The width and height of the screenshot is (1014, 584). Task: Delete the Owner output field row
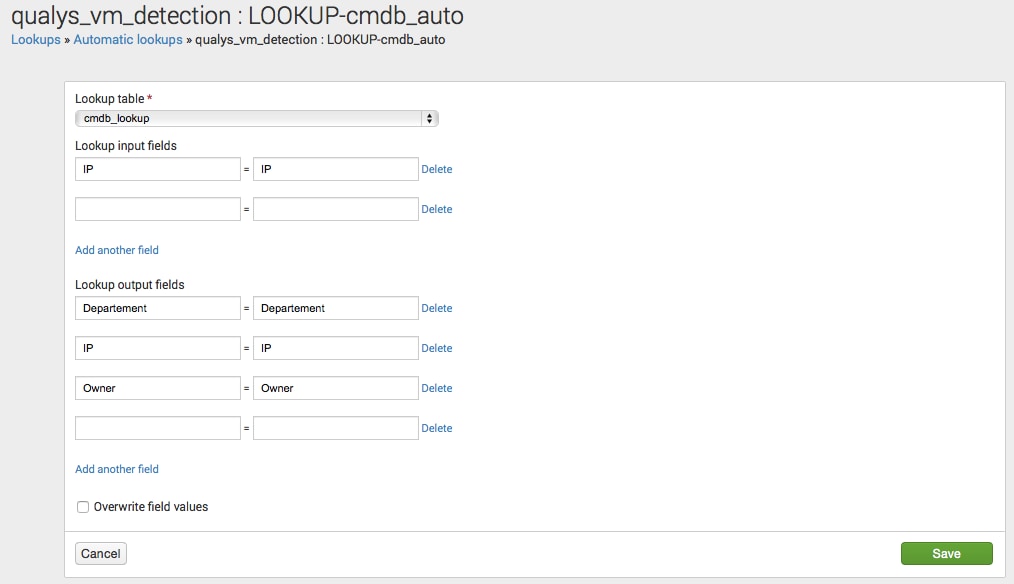coord(436,388)
